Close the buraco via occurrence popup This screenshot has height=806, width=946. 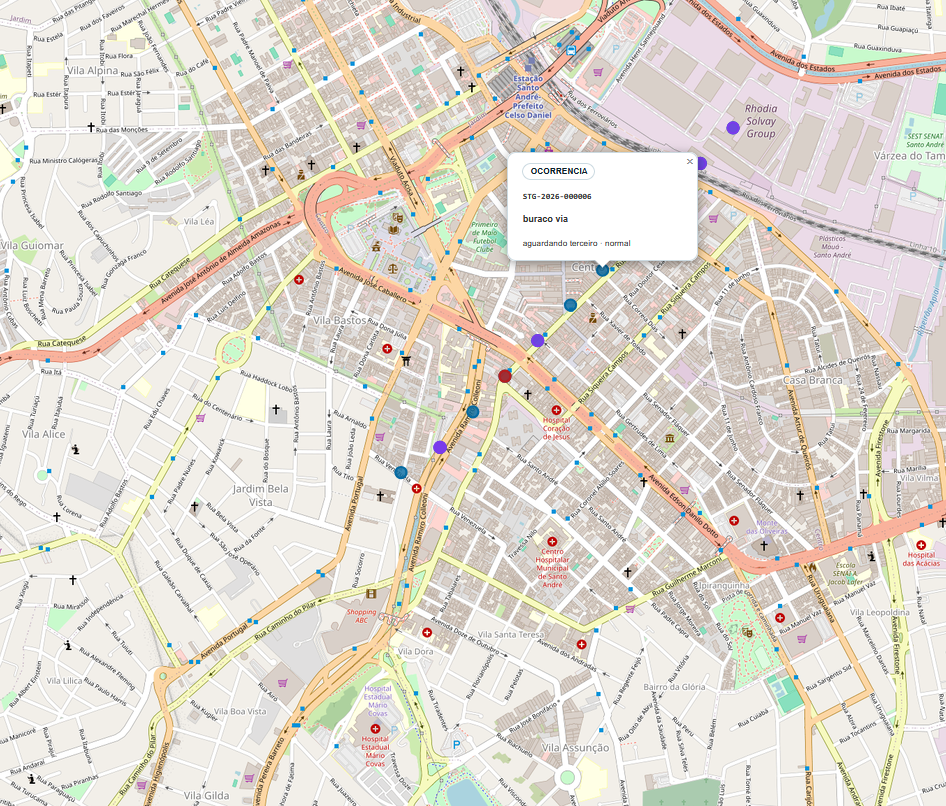click(690, 162)
